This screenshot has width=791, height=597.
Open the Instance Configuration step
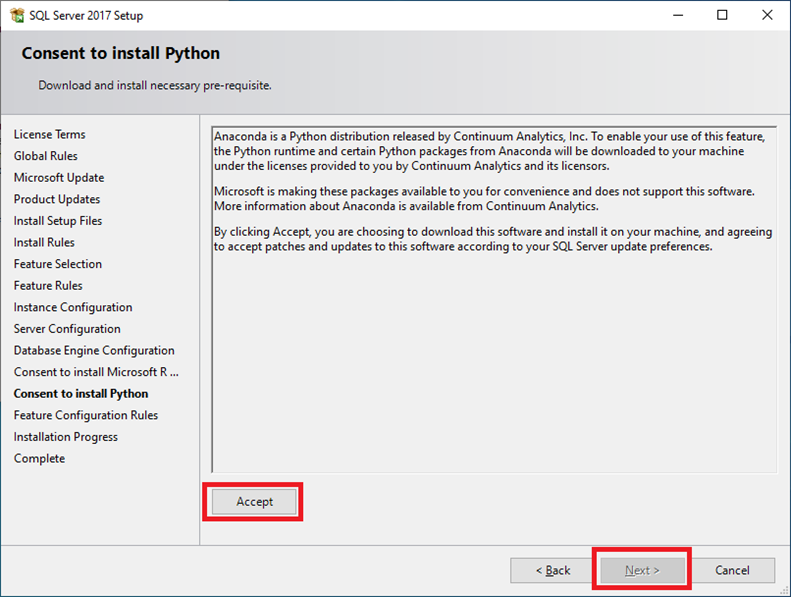coord(73,307)
